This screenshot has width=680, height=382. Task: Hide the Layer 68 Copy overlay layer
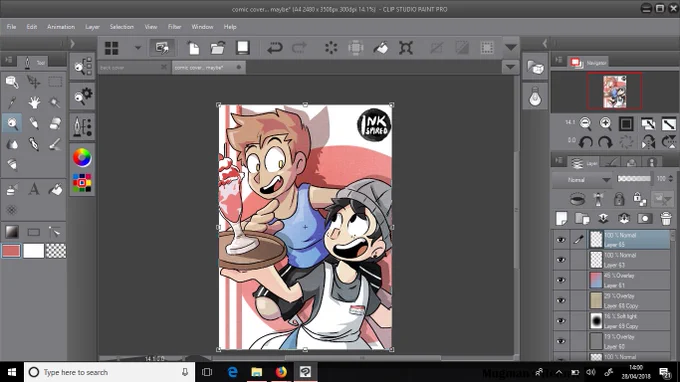(x=561, y=300)
